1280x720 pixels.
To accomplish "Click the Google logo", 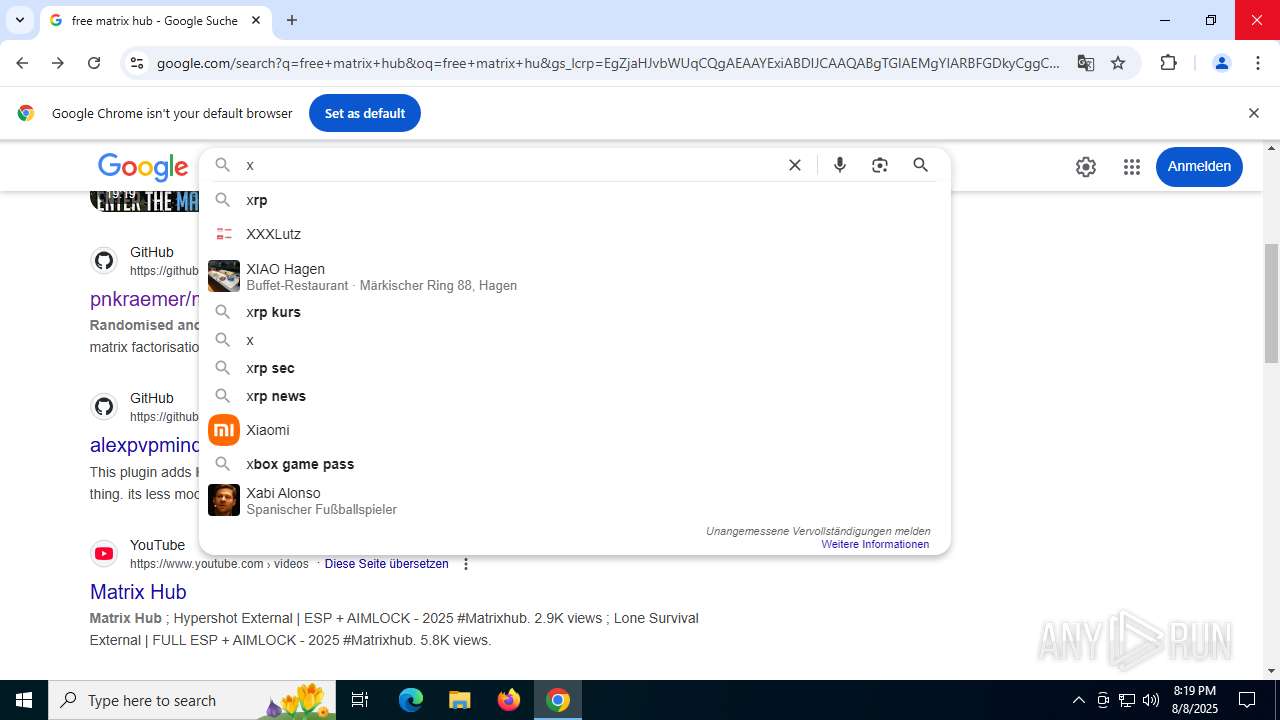I will point(143,167).
